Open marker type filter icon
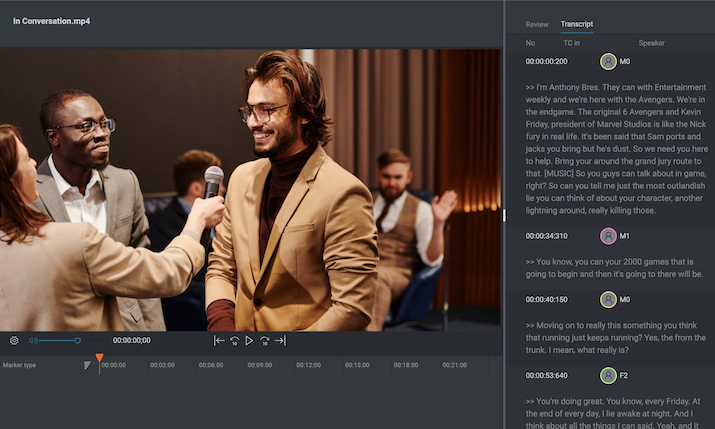This screenshot has height=429, width=715. 88,365
